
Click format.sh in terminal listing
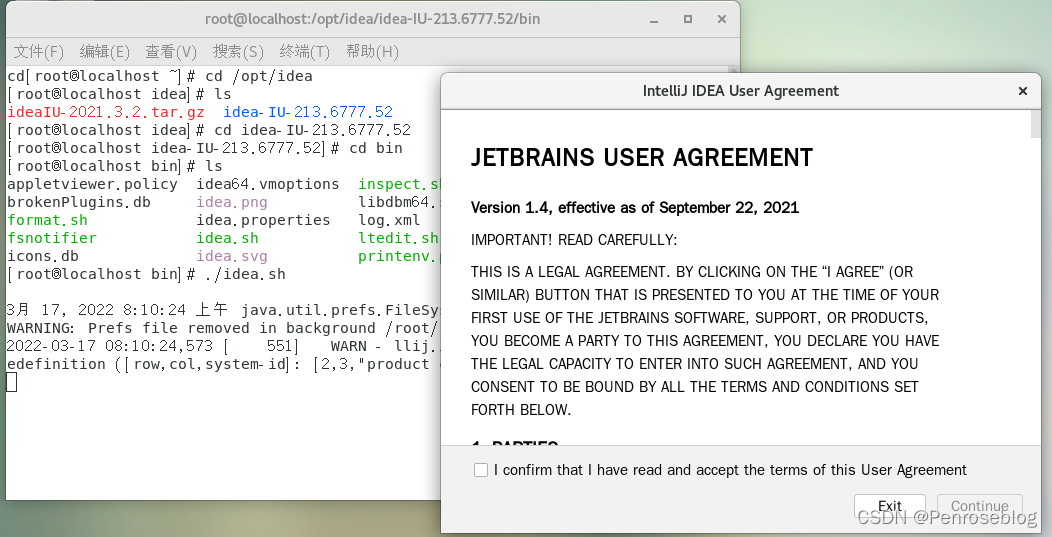(x=47, y=220)
